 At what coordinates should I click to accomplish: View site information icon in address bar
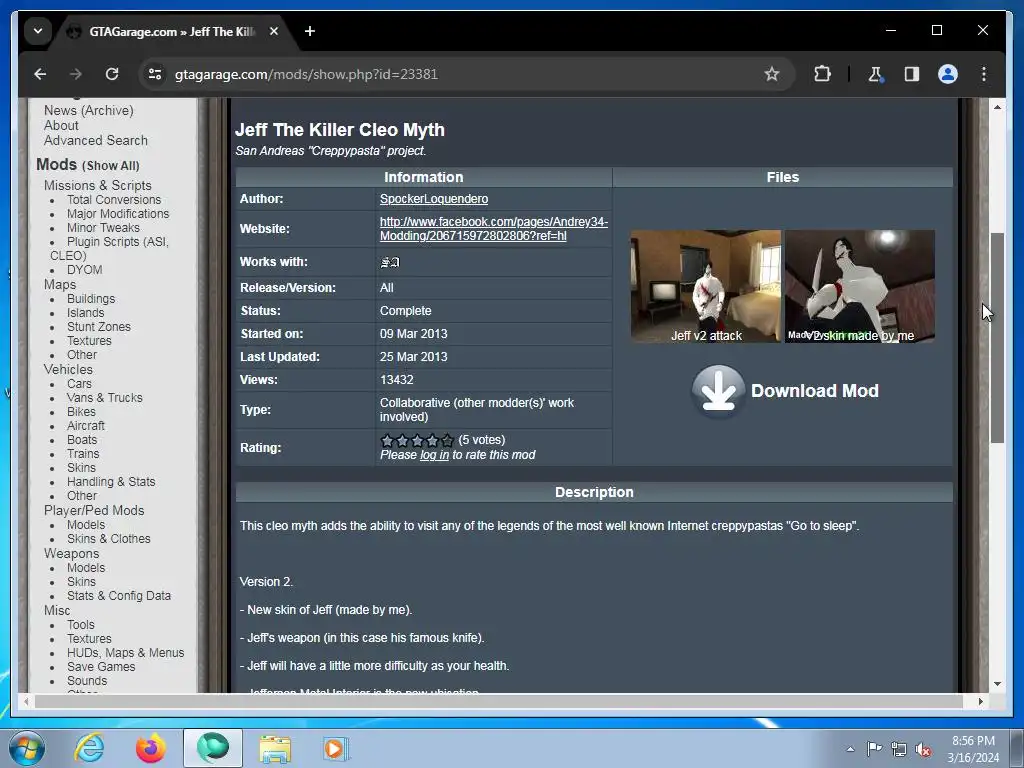pos(155,74)
